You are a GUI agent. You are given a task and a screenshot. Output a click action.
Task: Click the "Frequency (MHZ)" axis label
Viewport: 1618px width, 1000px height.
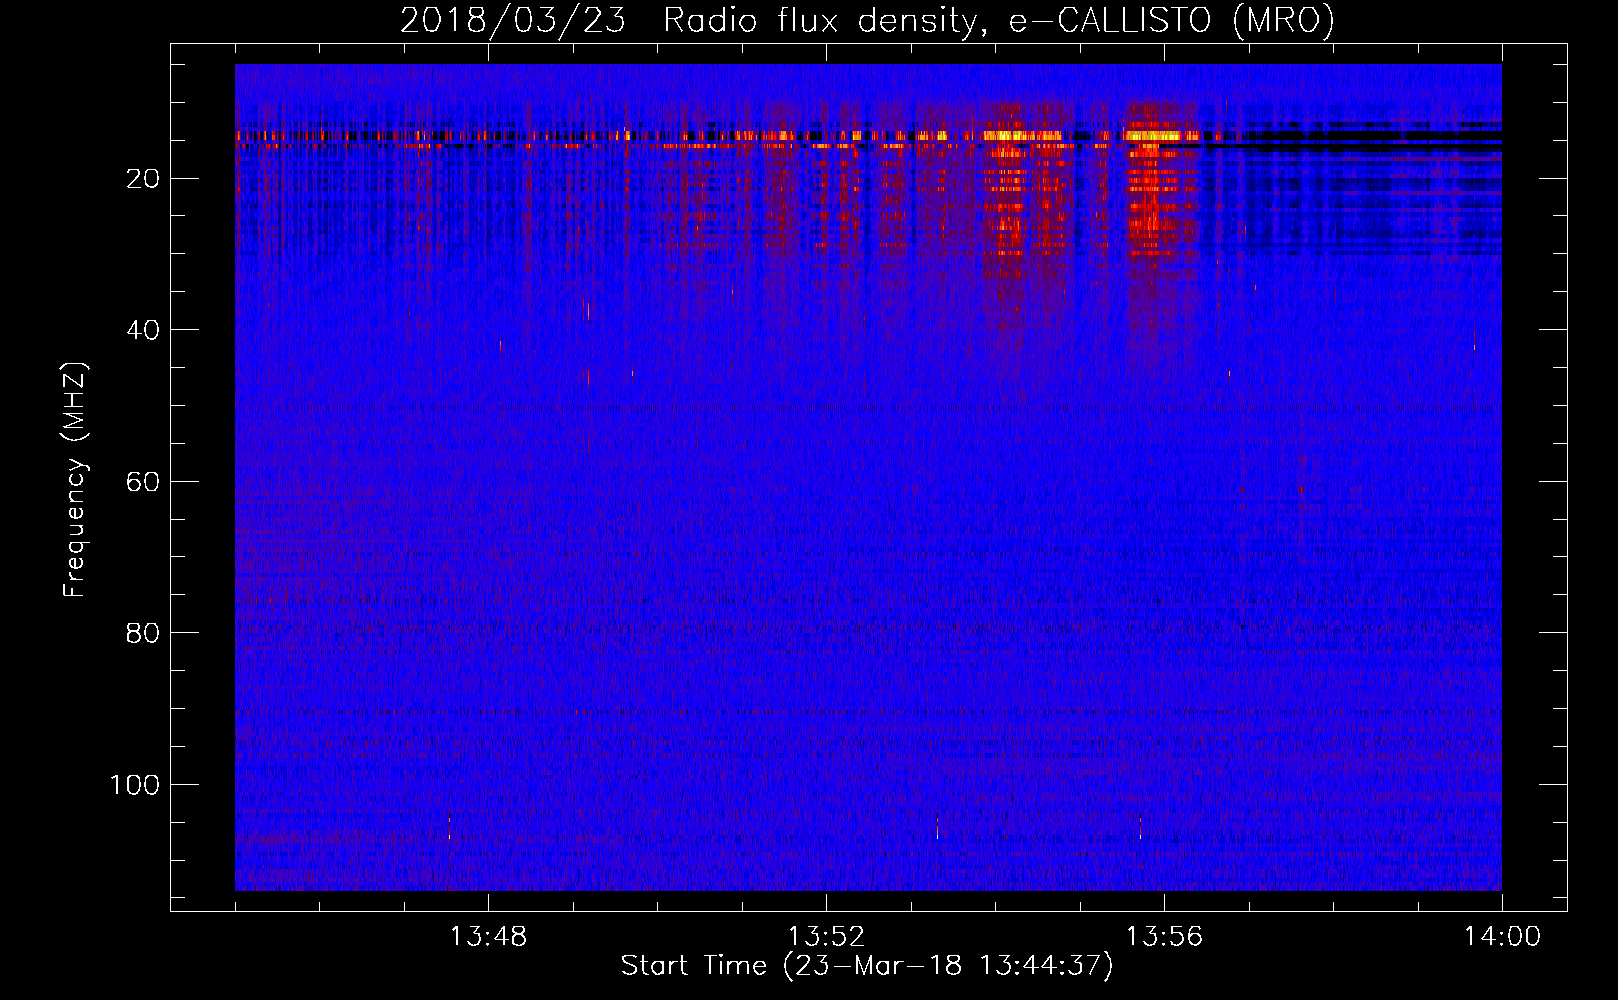pos(75,480)
